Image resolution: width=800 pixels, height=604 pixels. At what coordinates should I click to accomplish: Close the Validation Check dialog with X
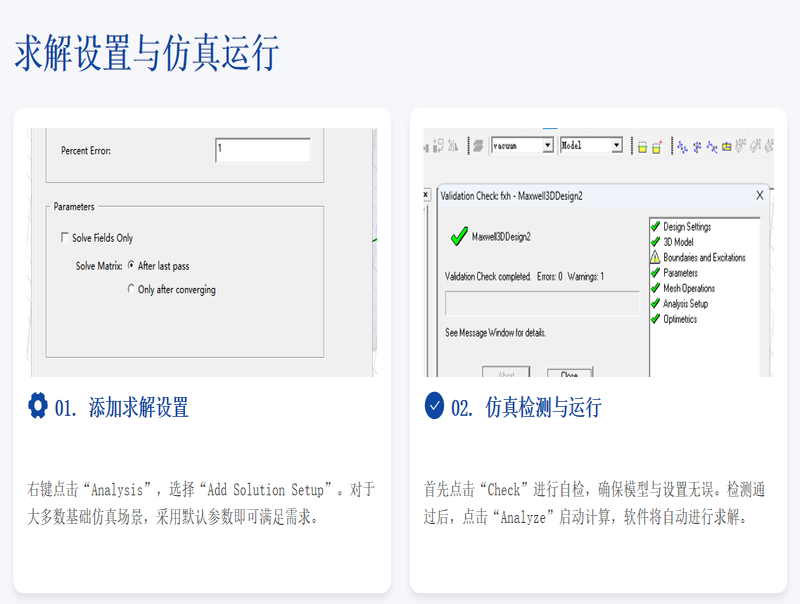point(759,195)
